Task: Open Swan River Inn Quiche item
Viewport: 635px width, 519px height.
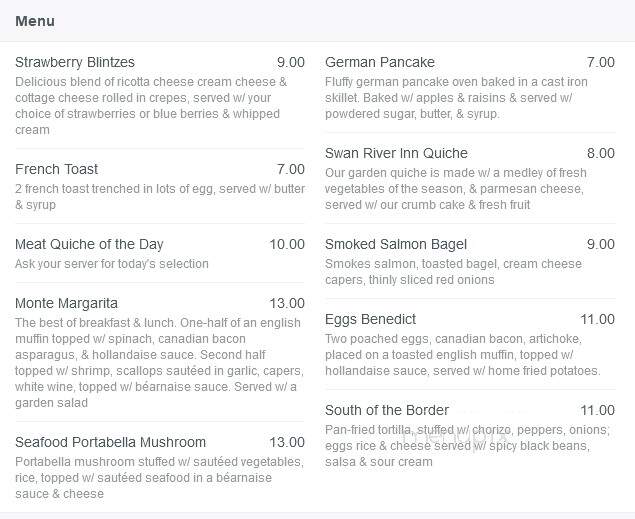Action: (x=396, y=153)
